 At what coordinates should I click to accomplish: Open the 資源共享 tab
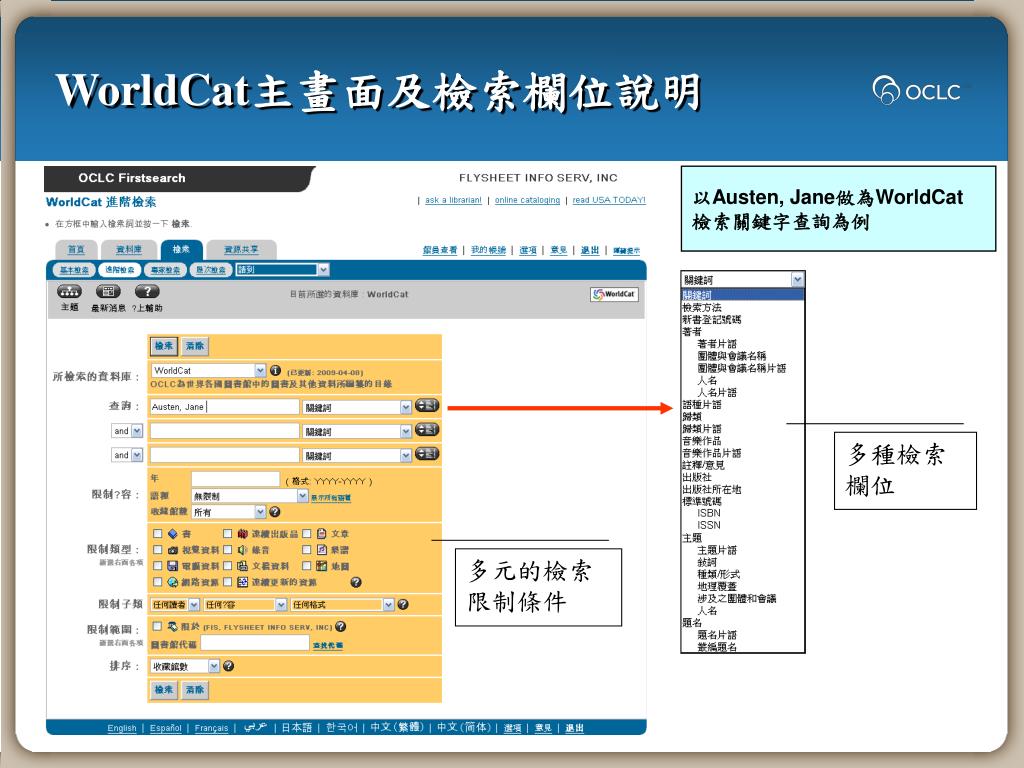241,249
